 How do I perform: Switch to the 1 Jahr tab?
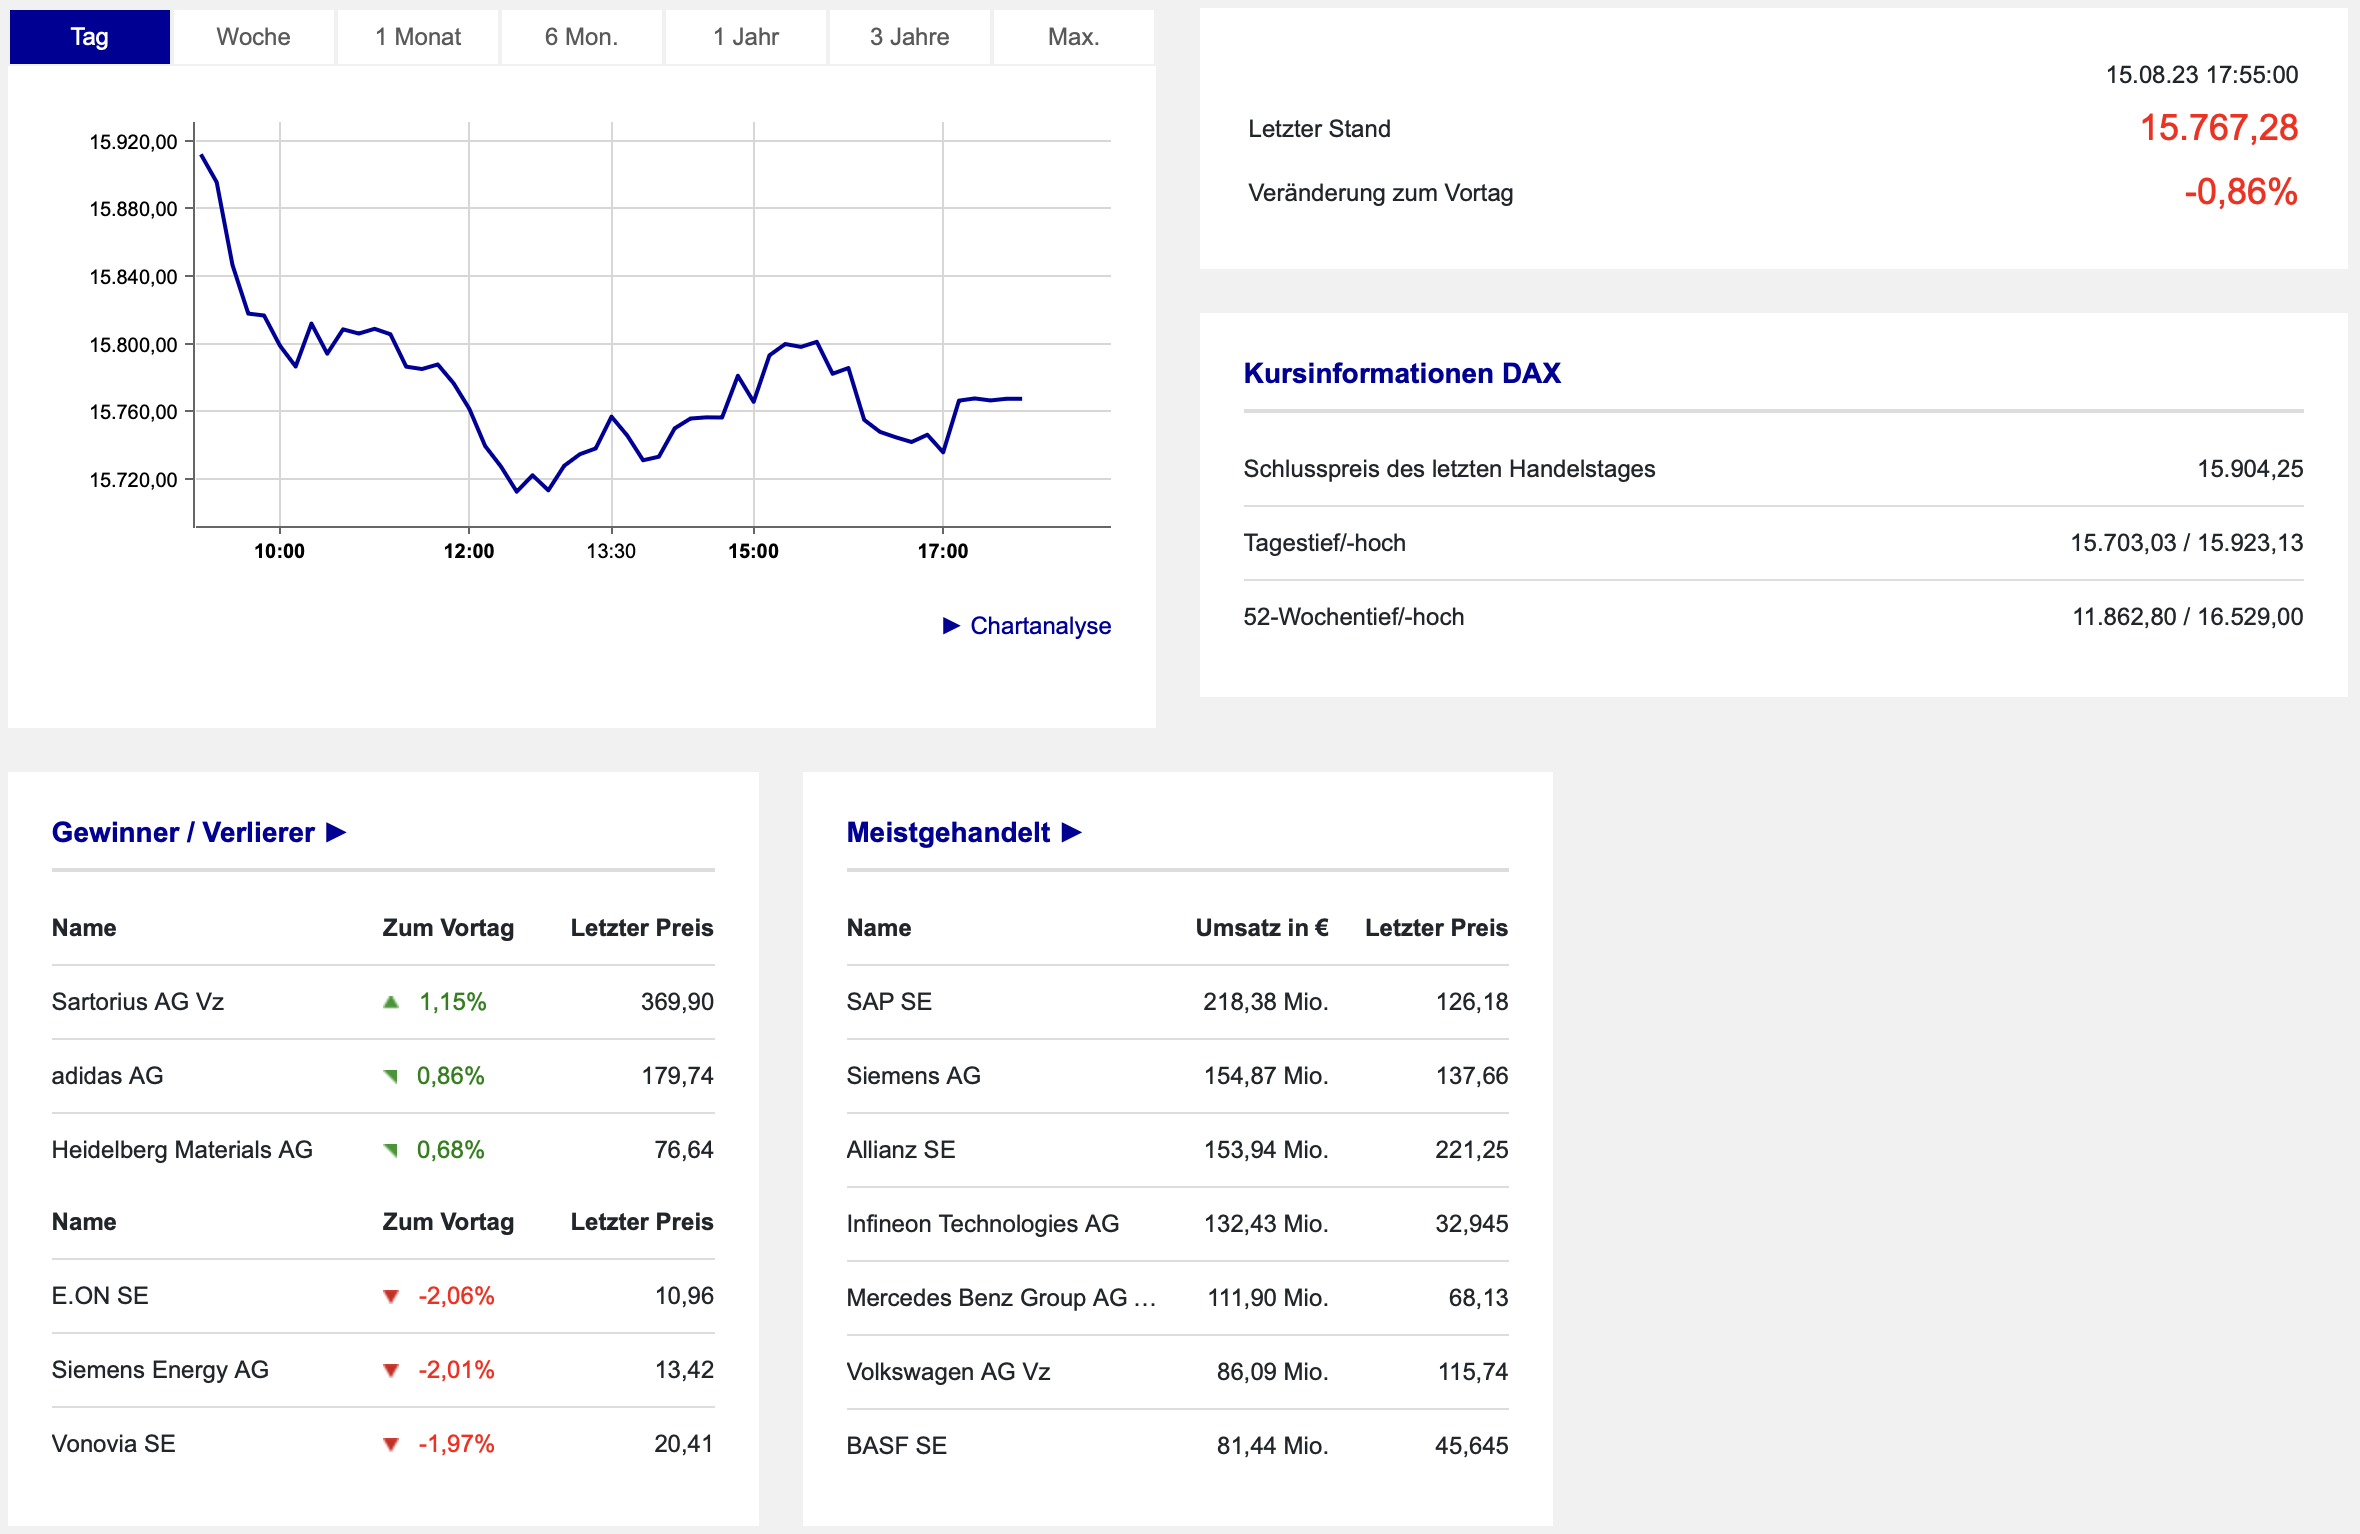tap(745, 37)
